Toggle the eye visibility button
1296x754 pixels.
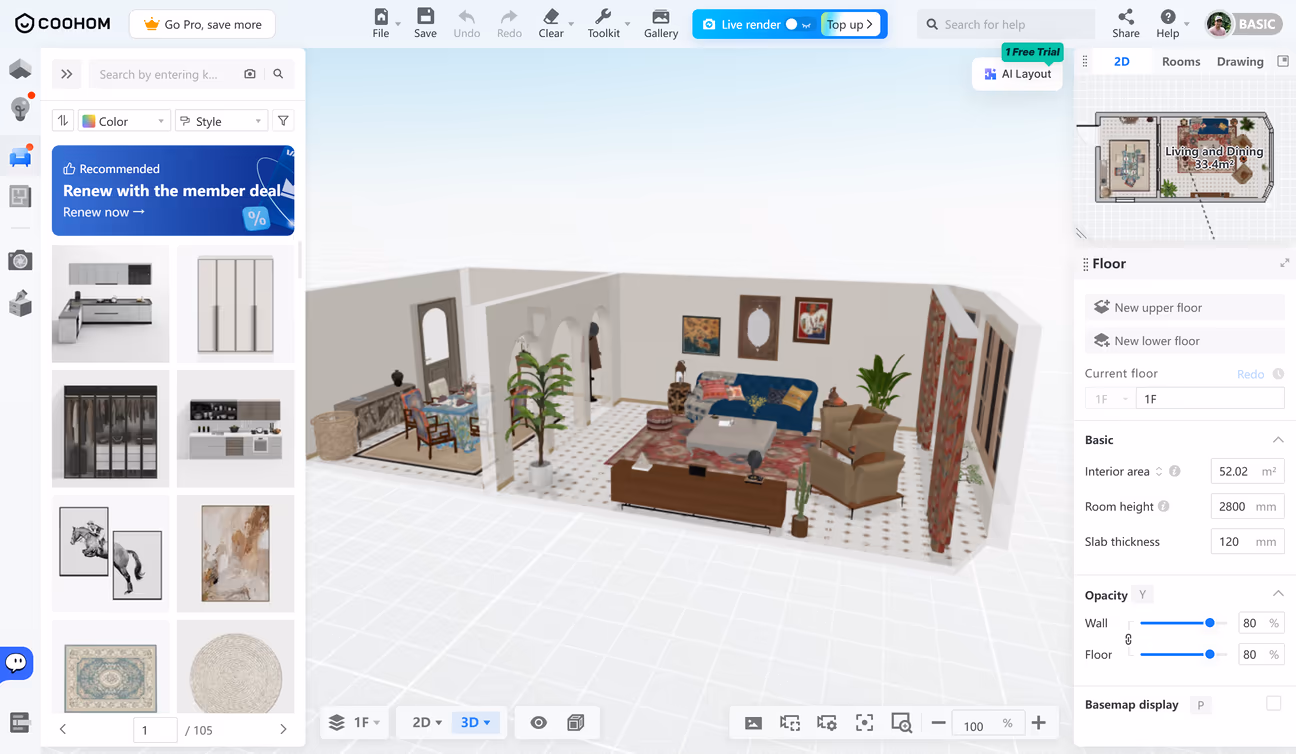539,722
